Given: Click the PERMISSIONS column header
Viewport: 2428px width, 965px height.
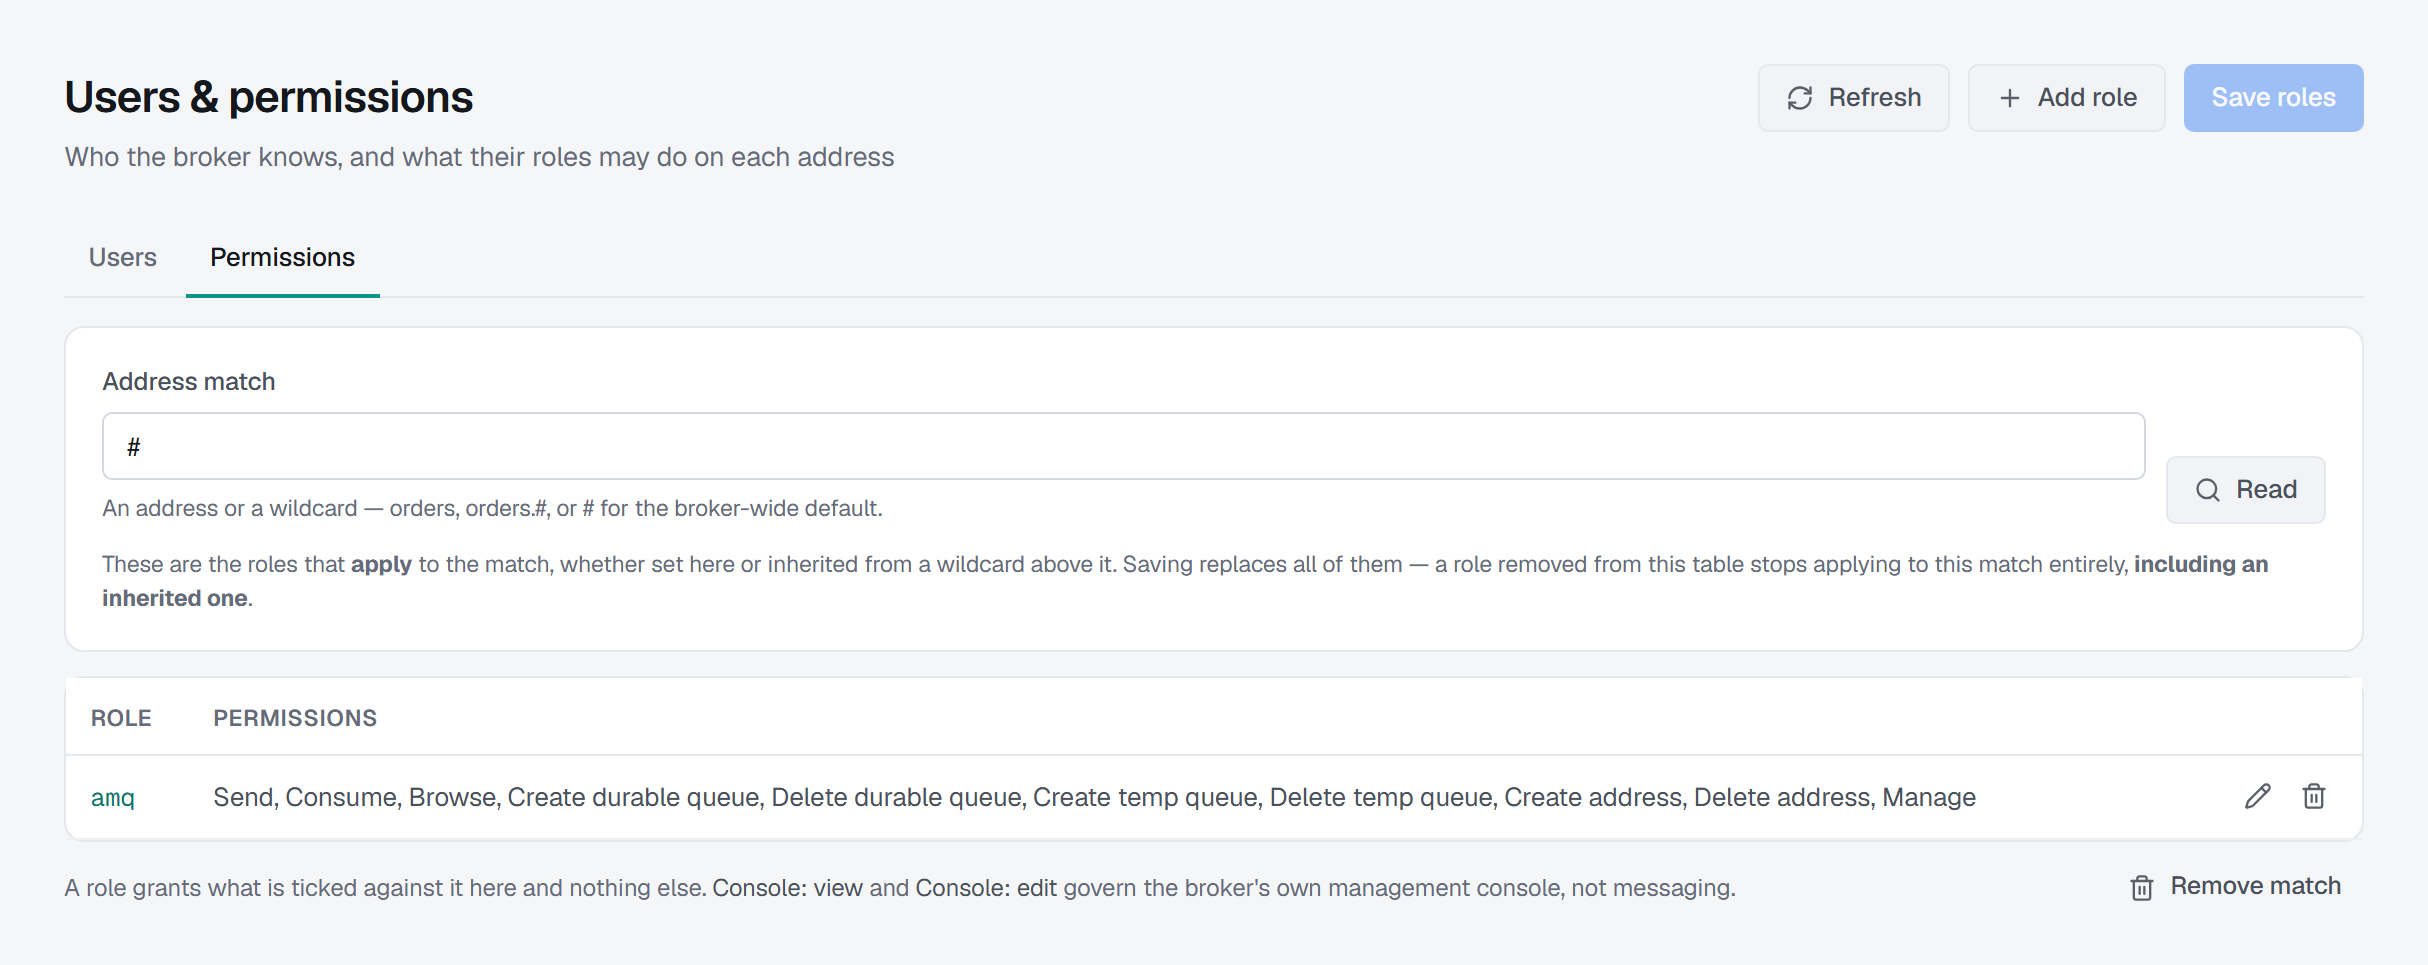Looking at the screenshot, I should pos(295,718).
